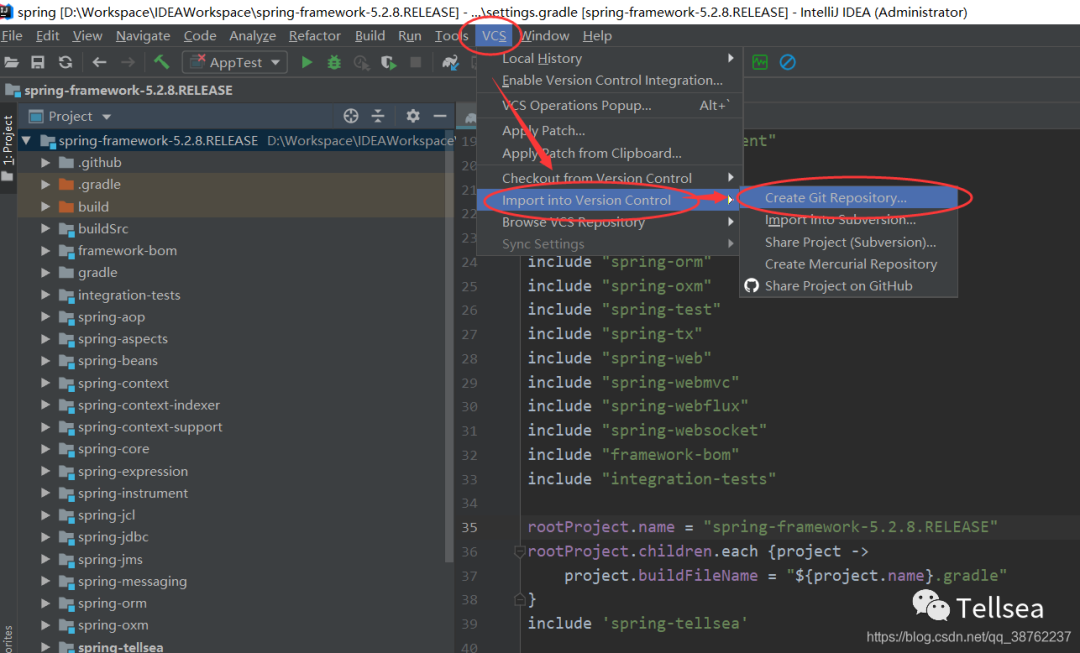Click the 1: Project side tool tab
This screenshot has height=653, width=1080.
(x=8, y=141)
